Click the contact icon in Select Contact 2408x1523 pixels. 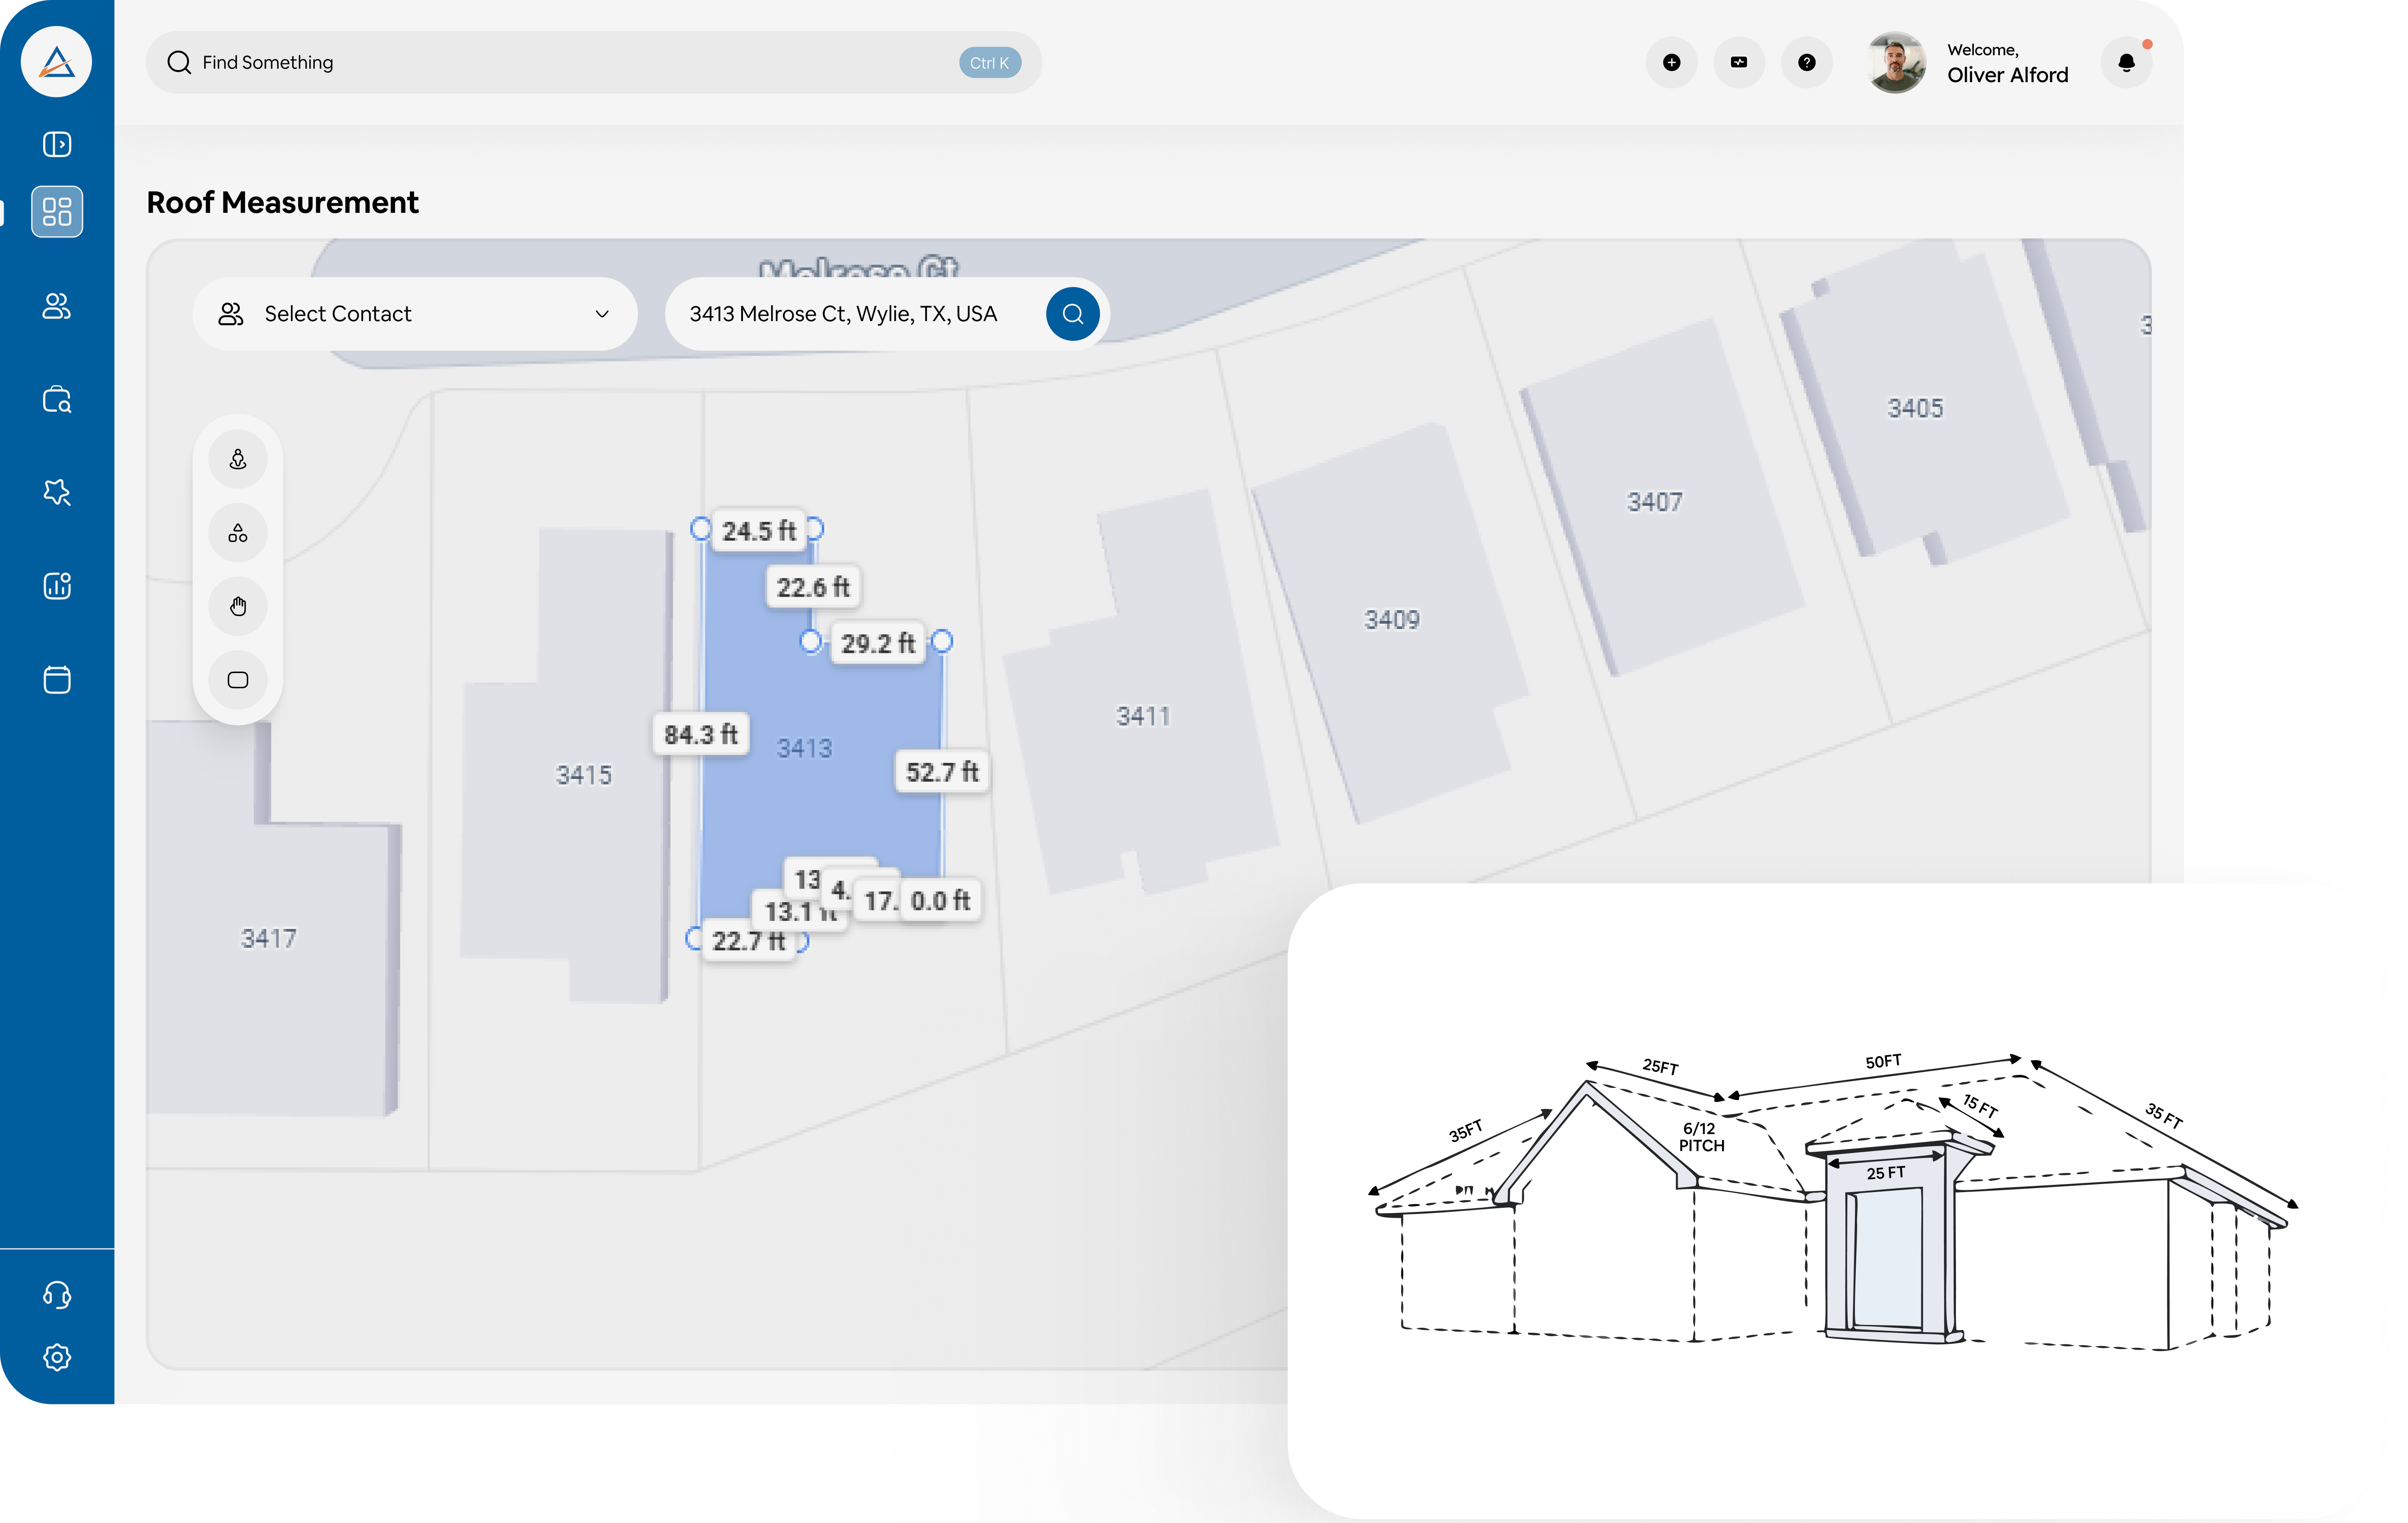tap(231, 314)
